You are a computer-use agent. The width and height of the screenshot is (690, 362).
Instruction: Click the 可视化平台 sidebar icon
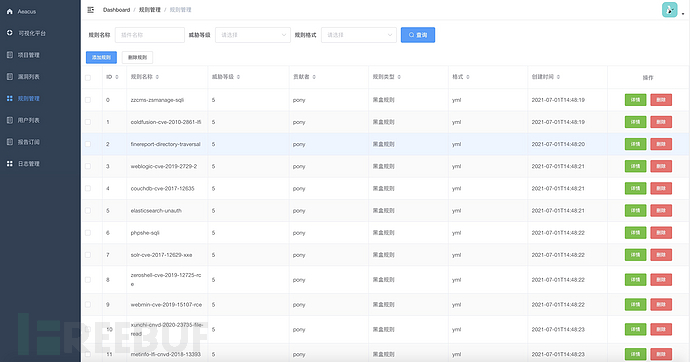(x=10, y=33)
